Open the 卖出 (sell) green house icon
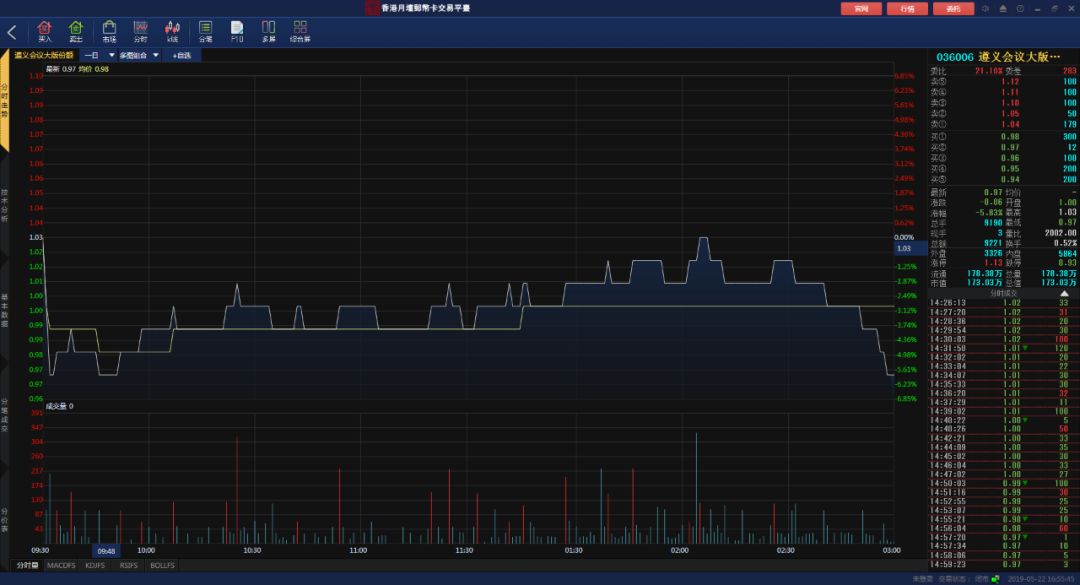The image size is (1080, 585). [x=76, y=31]
